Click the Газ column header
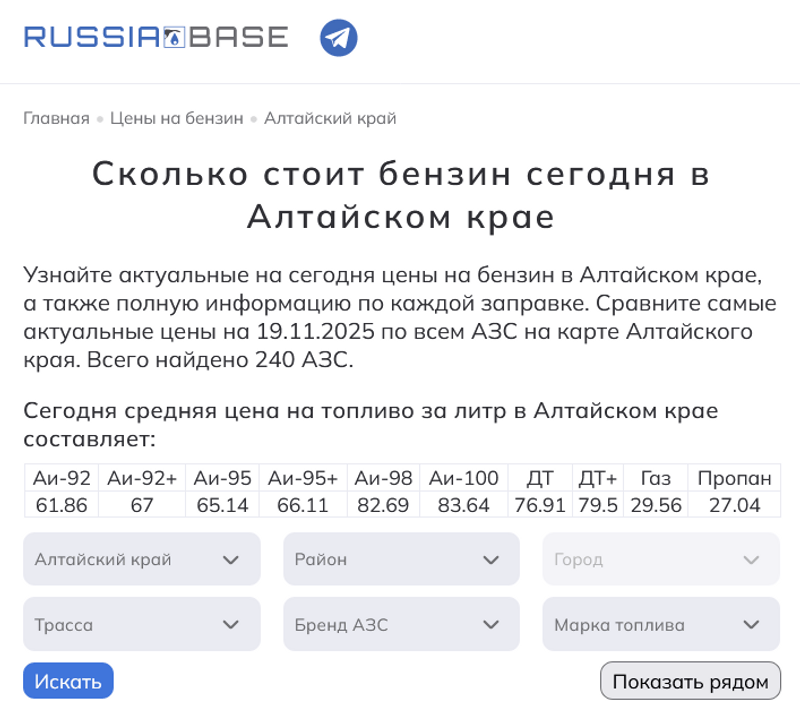This screenshot has height=720, width=800. click(x=657, y=478)
